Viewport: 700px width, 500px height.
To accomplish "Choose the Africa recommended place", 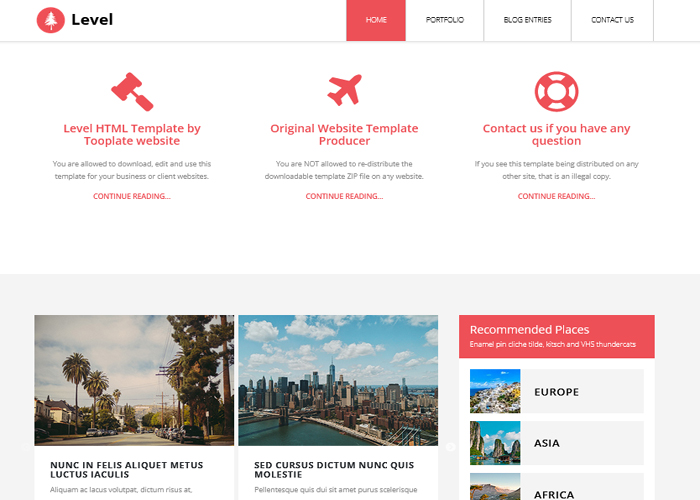I will [x=557, y=487].
